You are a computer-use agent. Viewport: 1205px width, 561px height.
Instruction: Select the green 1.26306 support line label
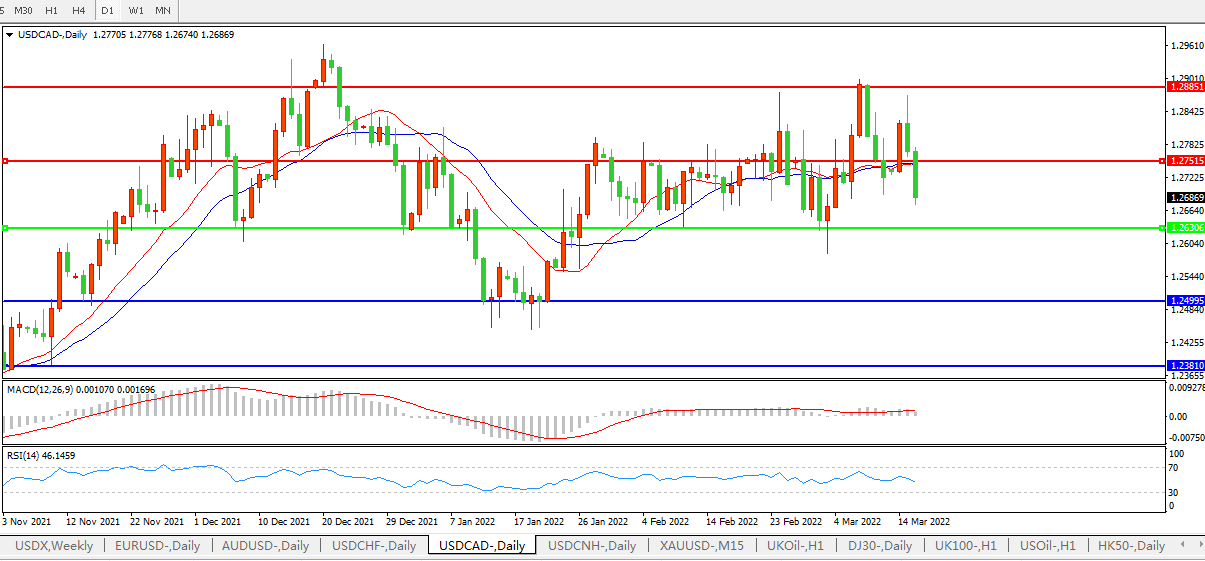(1185, 228)
